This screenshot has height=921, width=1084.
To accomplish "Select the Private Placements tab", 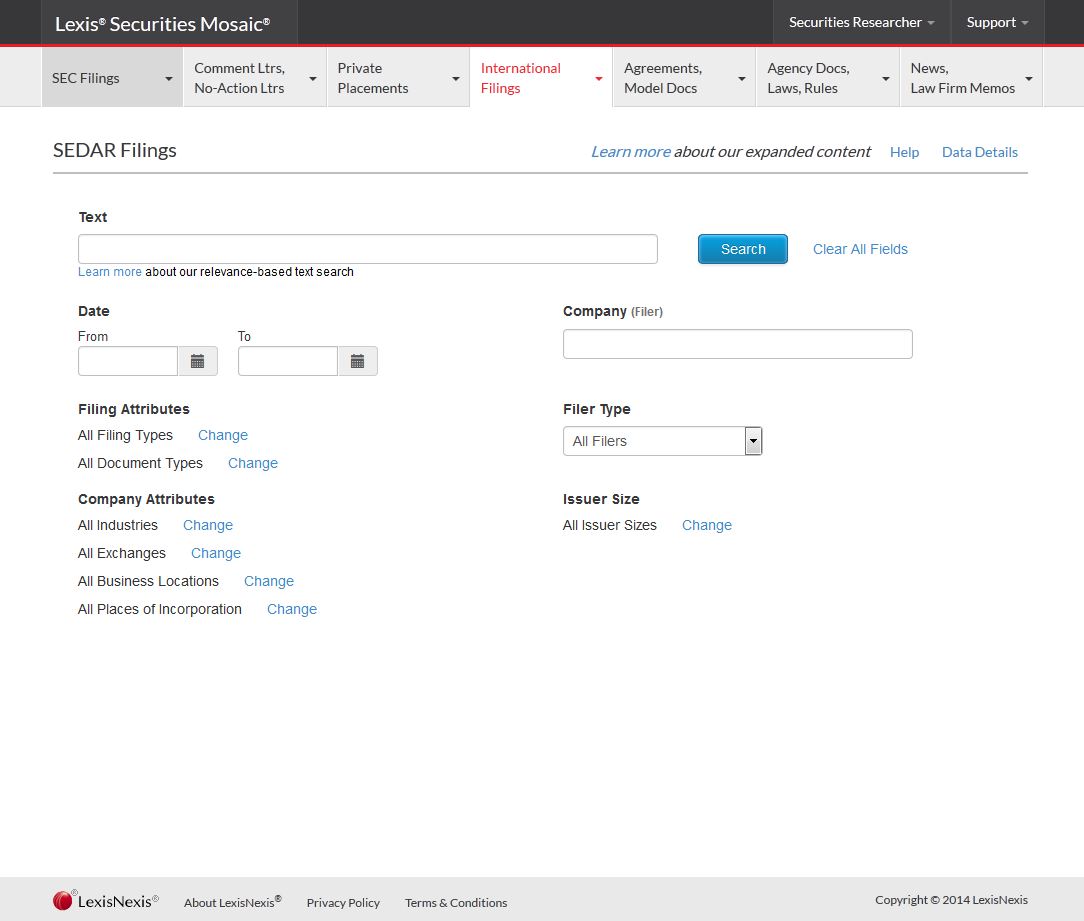I will click(x=398, y=77).
